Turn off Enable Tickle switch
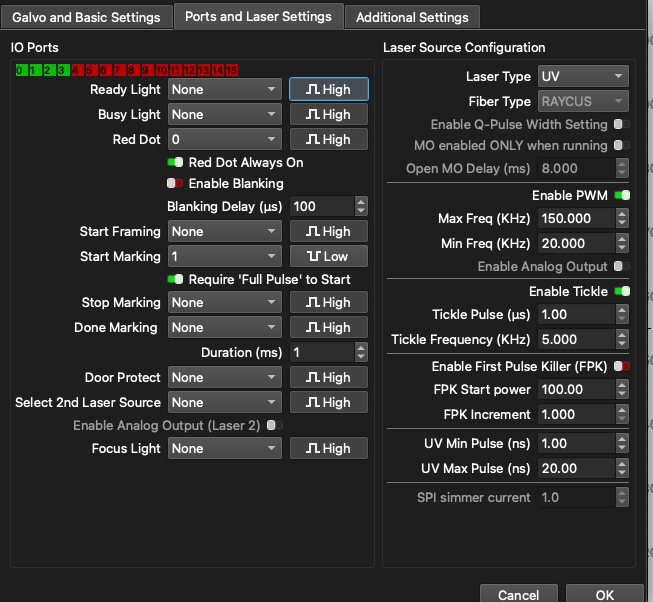 pos(622,291)
